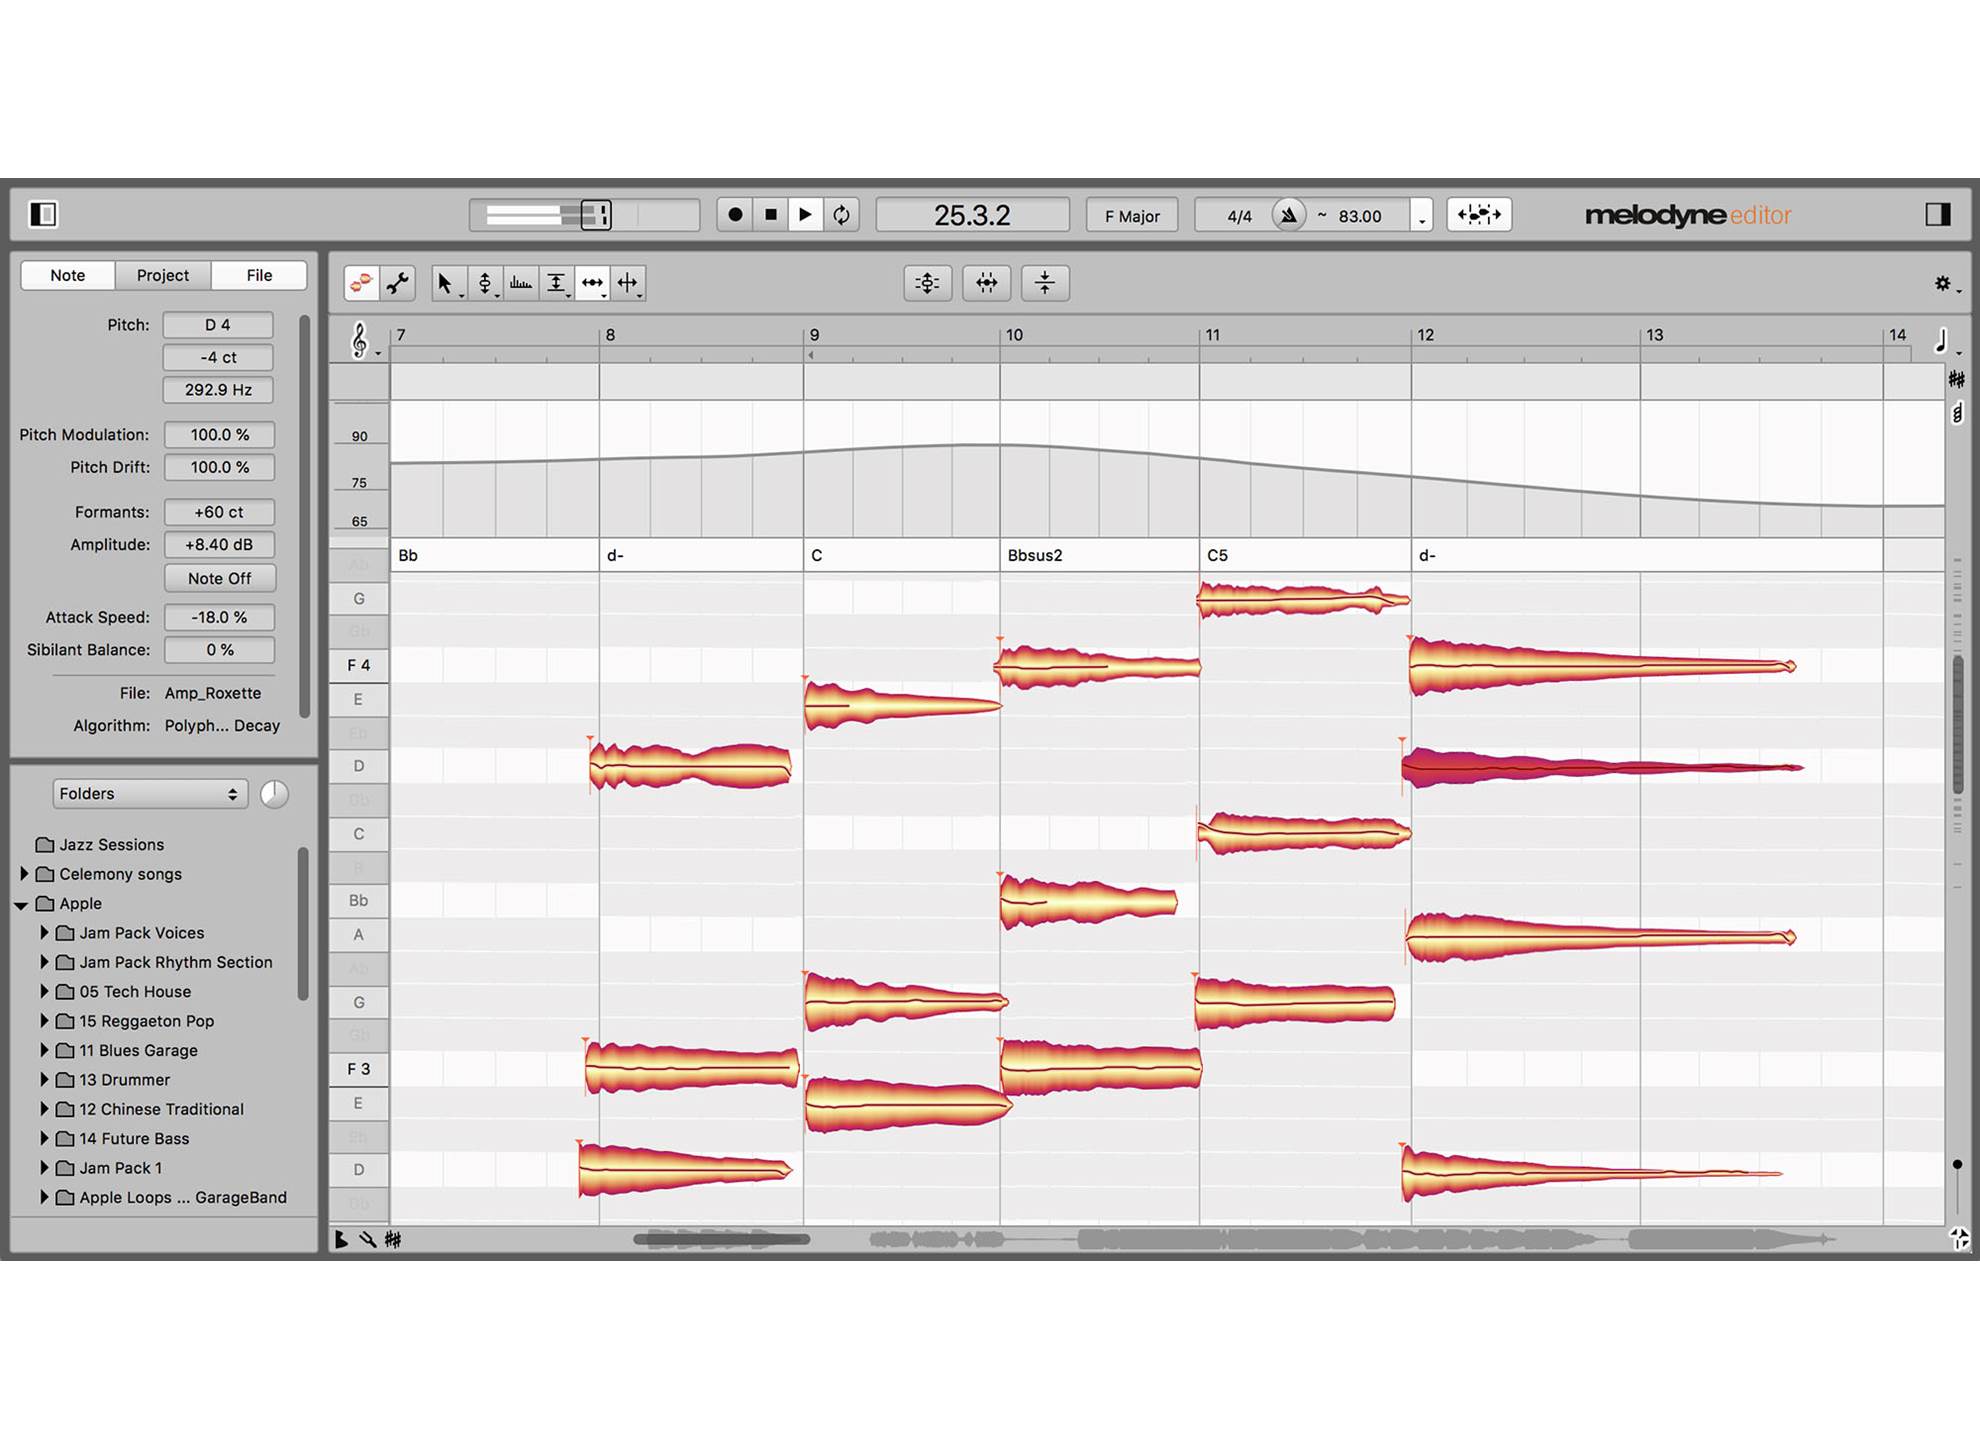Screen dimensions: 1980x1440
Task: Open the Correct Pitch macro
Action: [928, 283]
